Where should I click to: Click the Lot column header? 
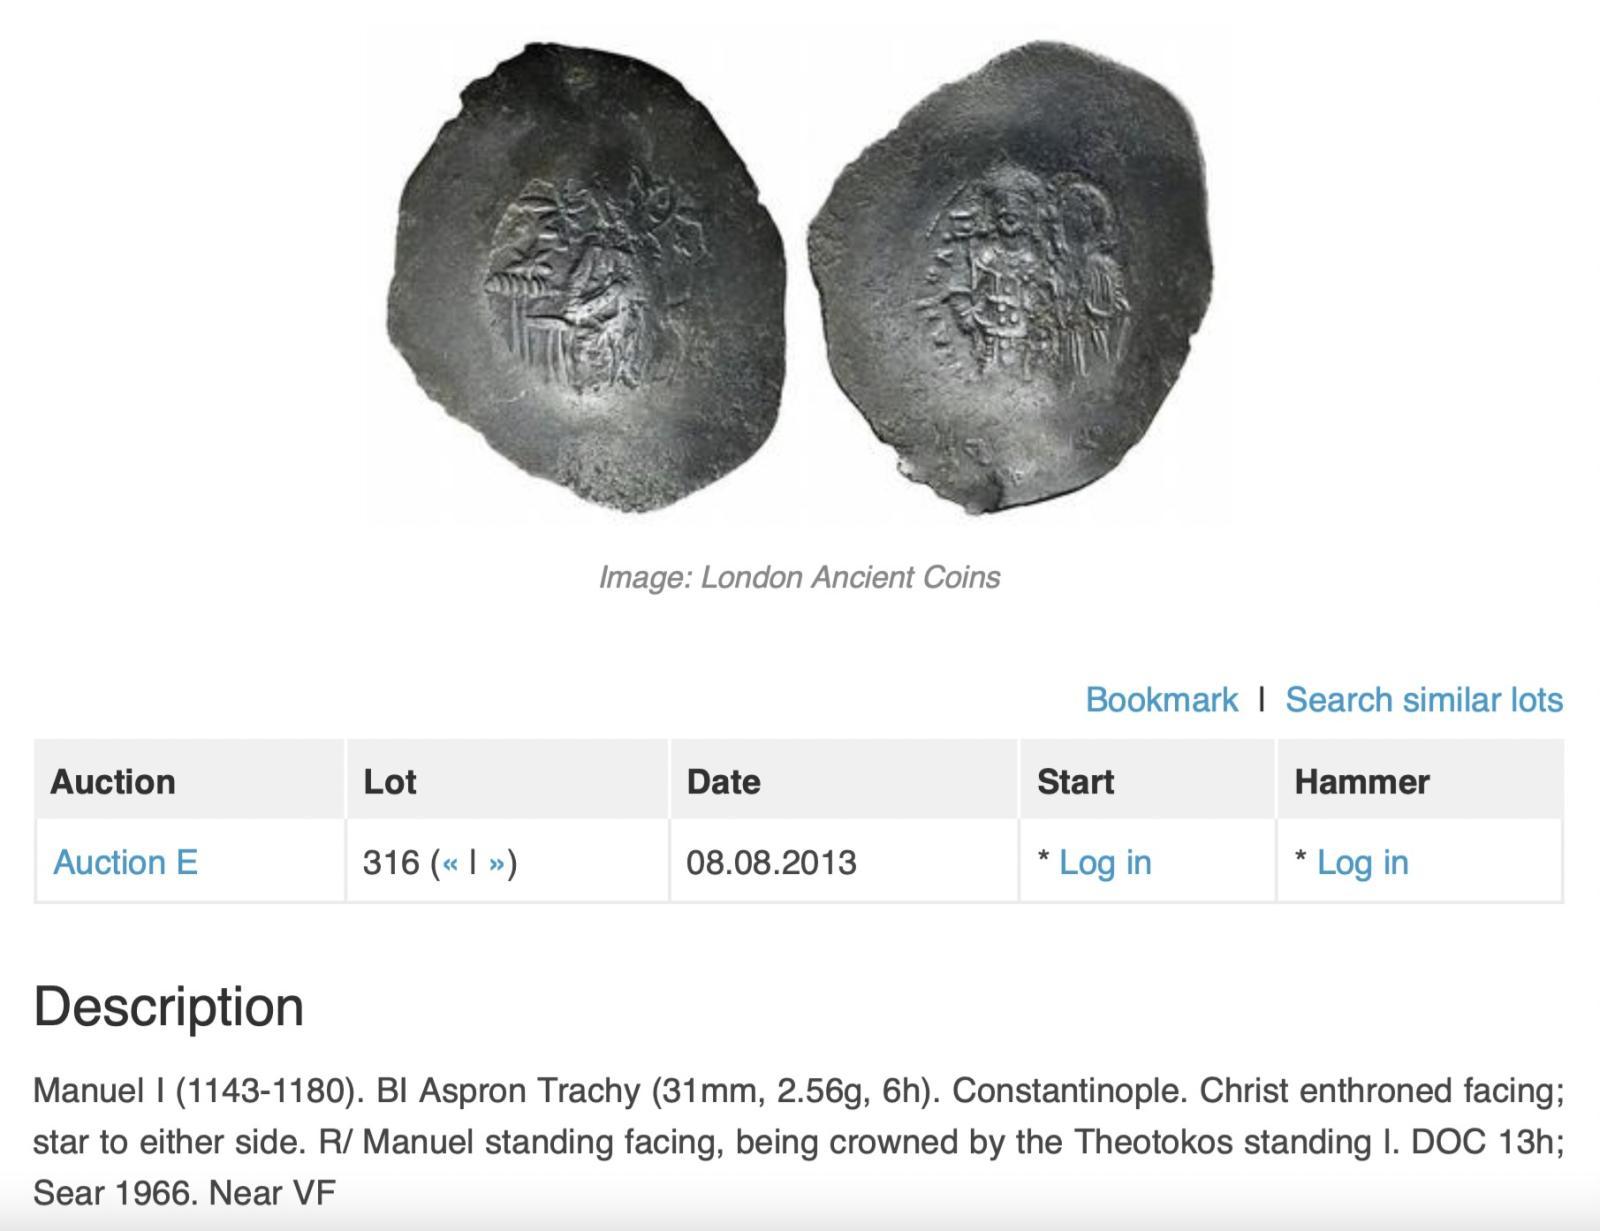tap(389, 781)
